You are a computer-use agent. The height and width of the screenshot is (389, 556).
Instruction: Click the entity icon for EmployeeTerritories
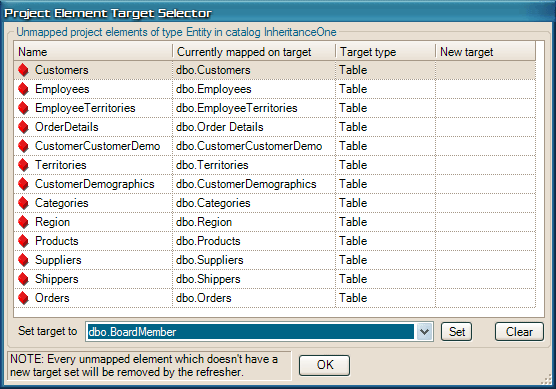tap(23, 108)
